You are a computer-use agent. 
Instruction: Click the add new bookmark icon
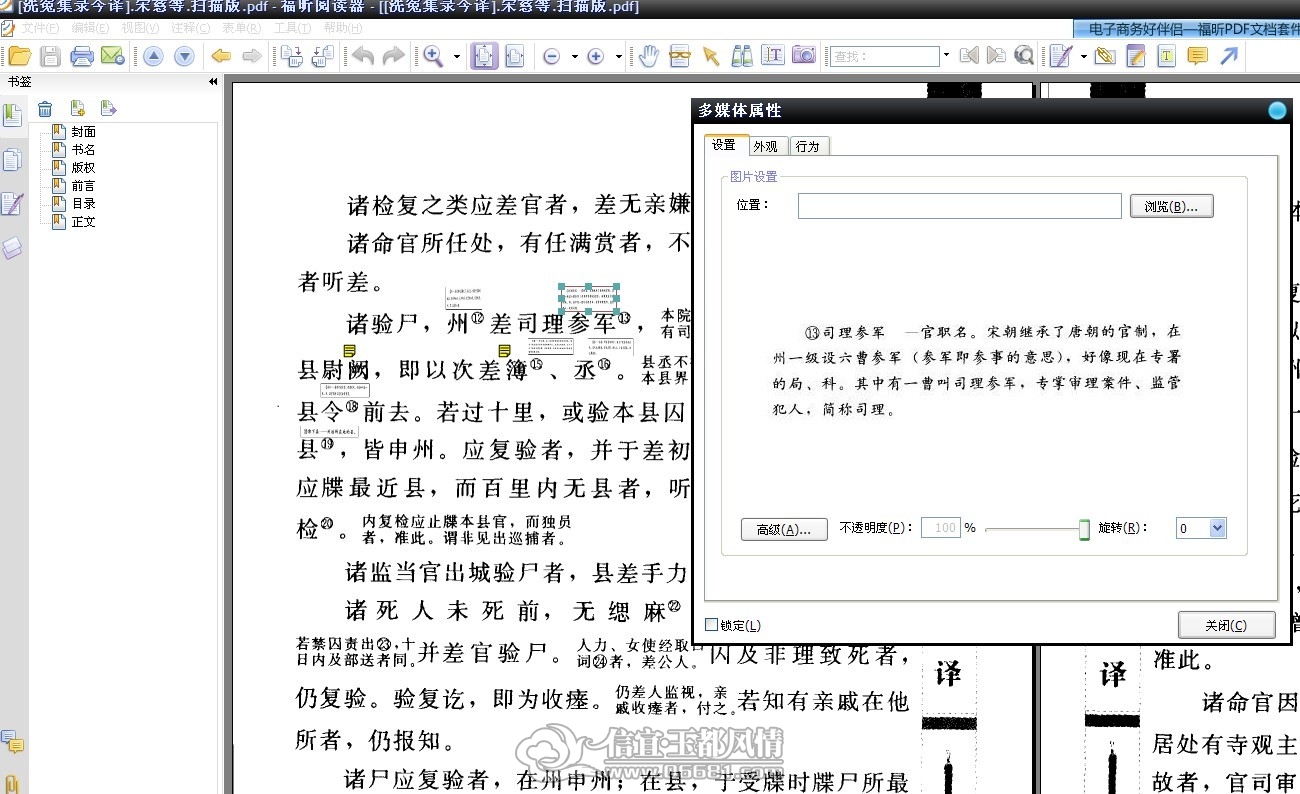(x=78, y=109)
